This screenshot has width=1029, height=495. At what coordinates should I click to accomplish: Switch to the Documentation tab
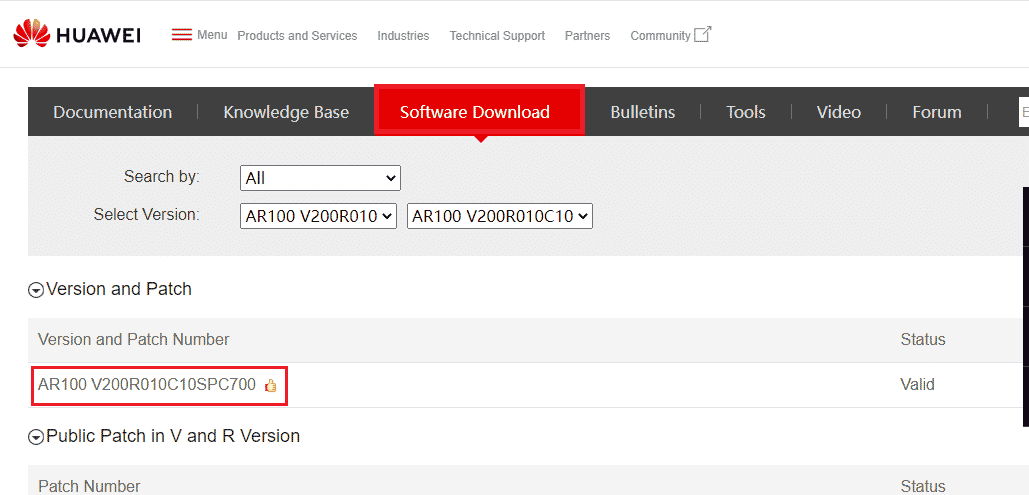click(112, 112)
